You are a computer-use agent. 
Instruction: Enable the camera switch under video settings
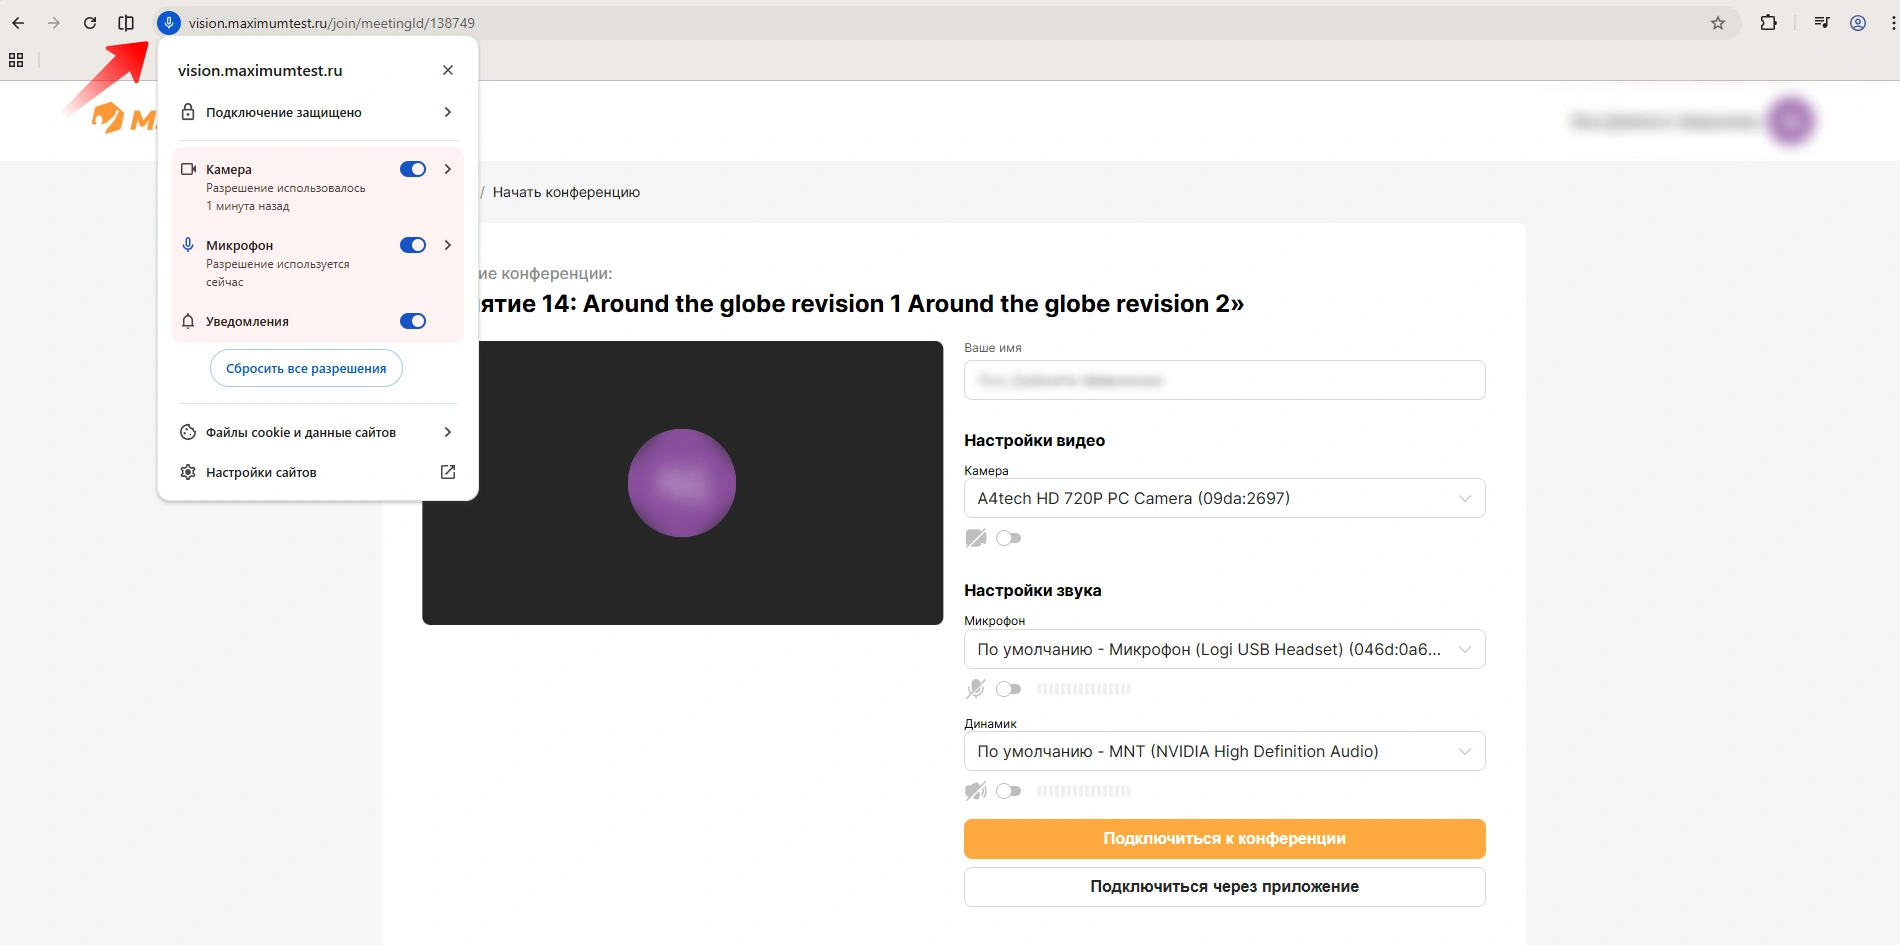pos(1008,538)
